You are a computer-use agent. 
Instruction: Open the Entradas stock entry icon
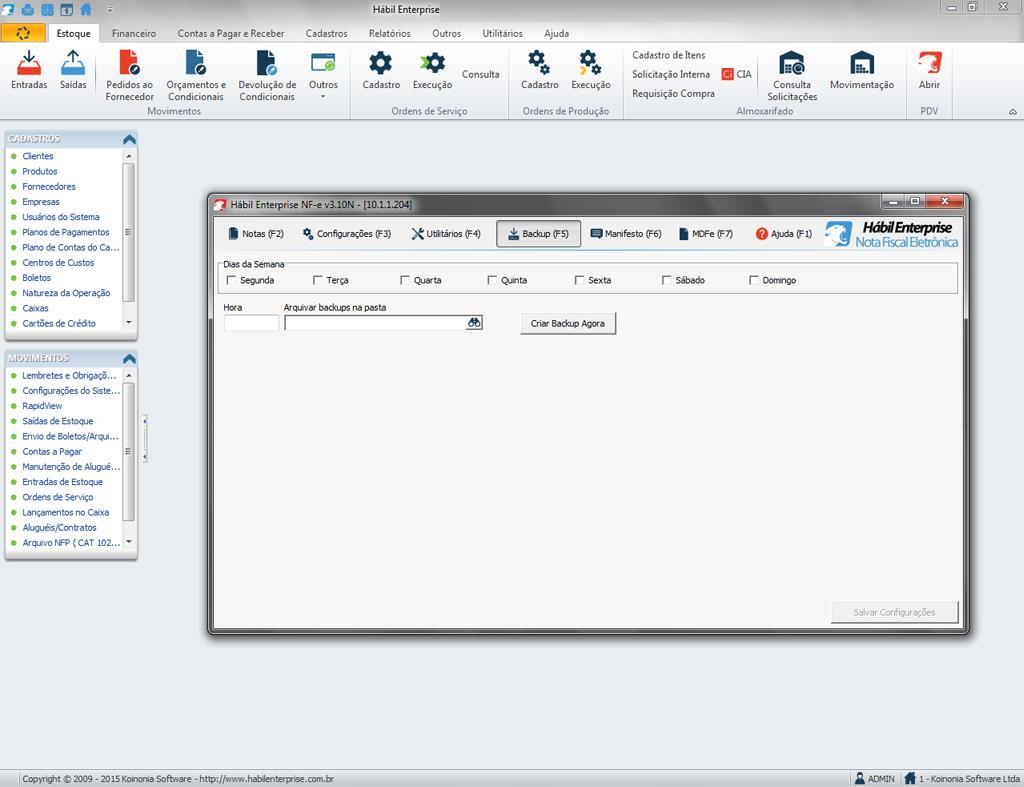tap(29, 63)
